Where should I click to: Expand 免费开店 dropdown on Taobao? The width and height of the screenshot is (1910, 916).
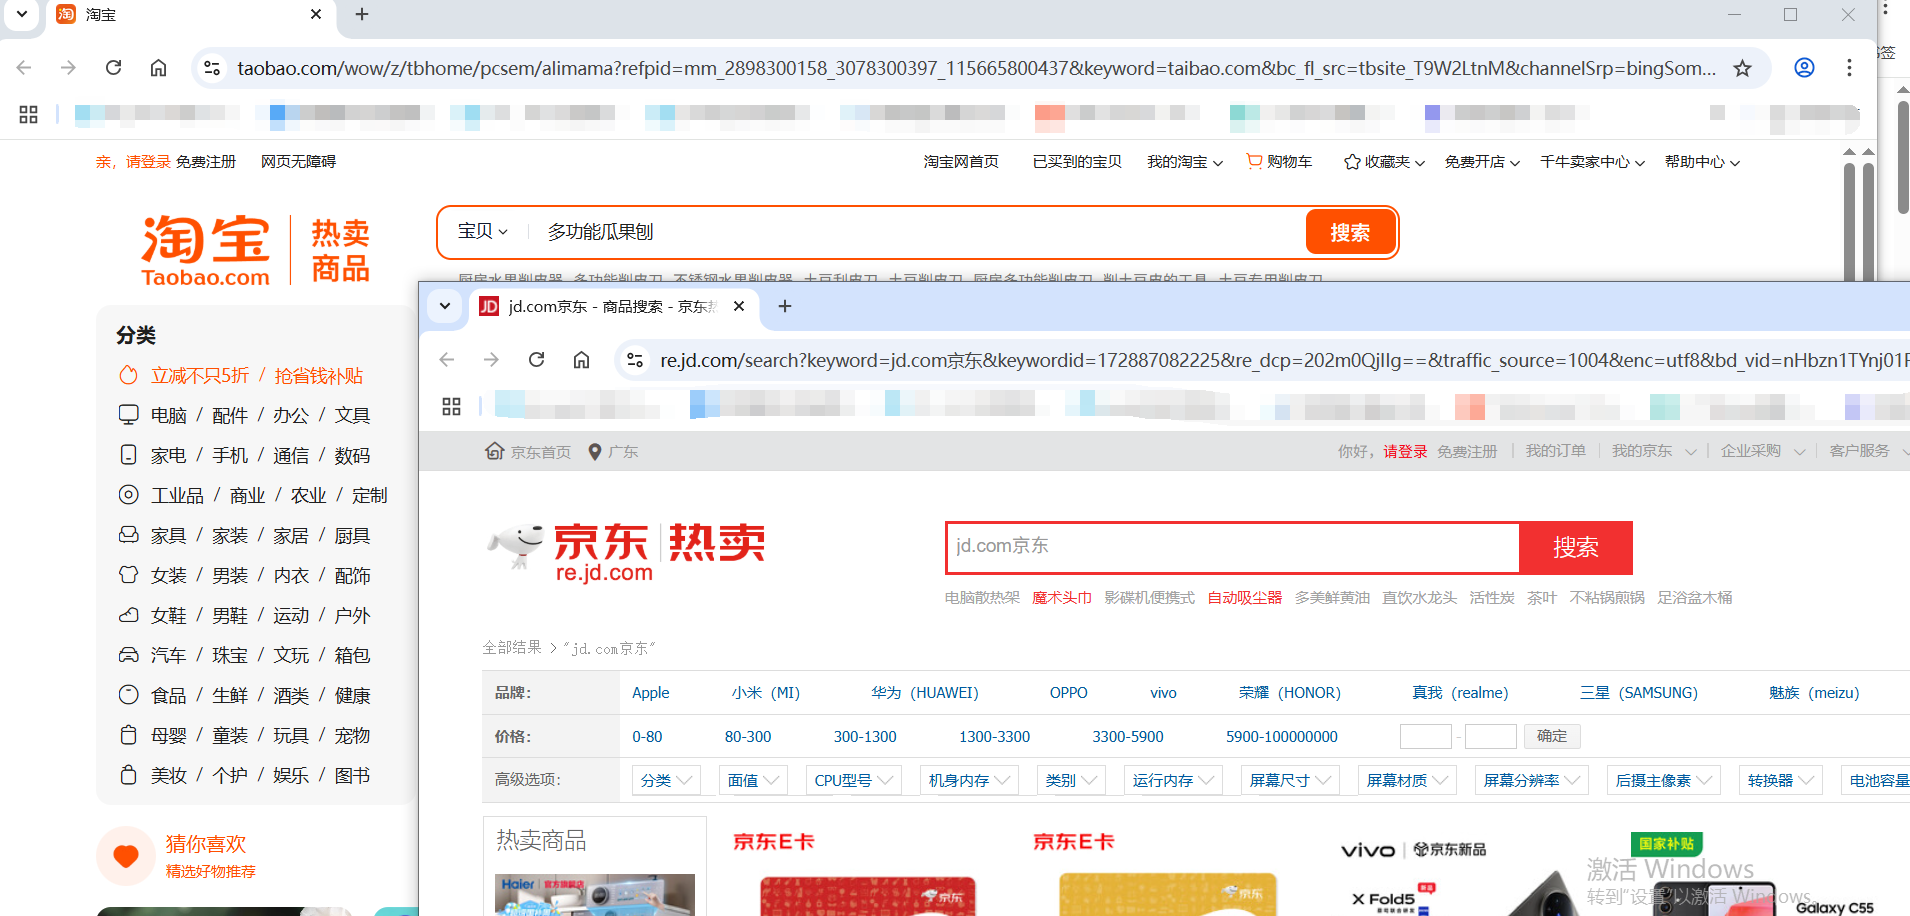[x=1482, y=161]
